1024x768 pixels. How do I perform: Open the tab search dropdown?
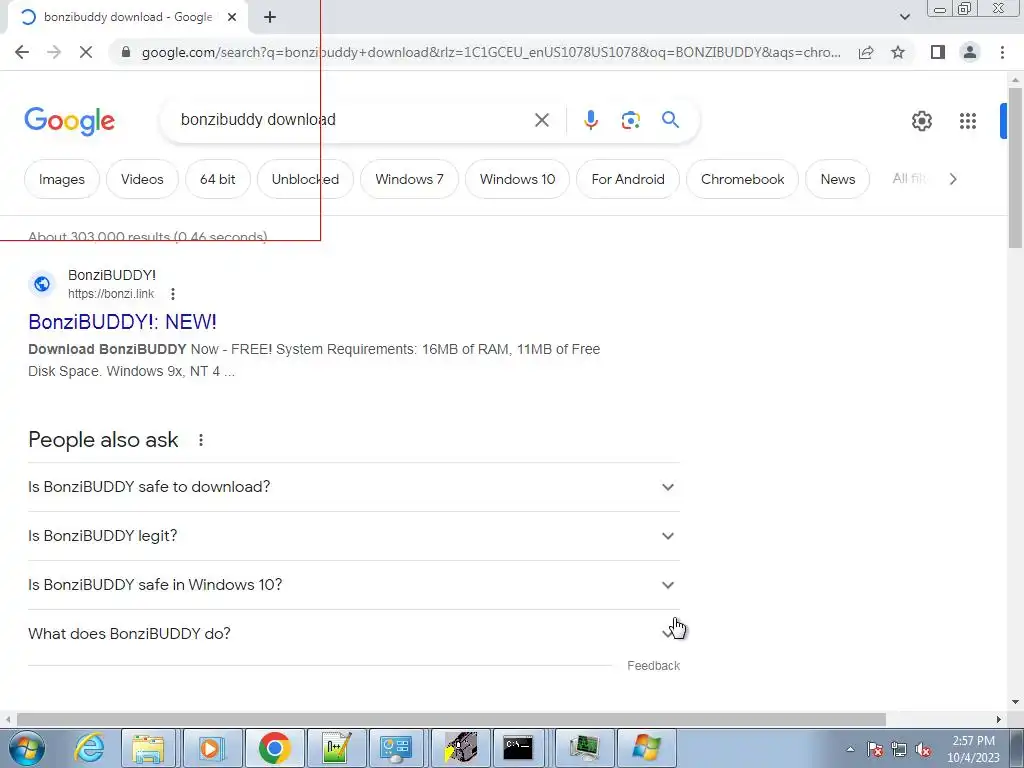point(904,17)
